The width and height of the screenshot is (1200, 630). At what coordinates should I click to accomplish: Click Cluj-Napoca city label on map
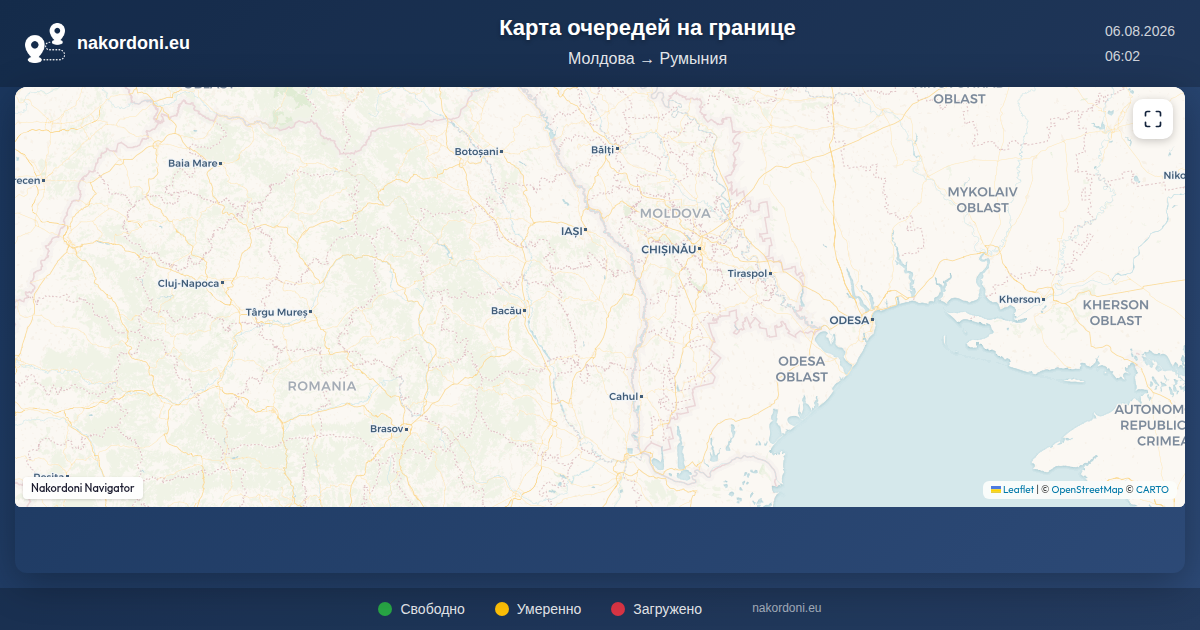188,284
